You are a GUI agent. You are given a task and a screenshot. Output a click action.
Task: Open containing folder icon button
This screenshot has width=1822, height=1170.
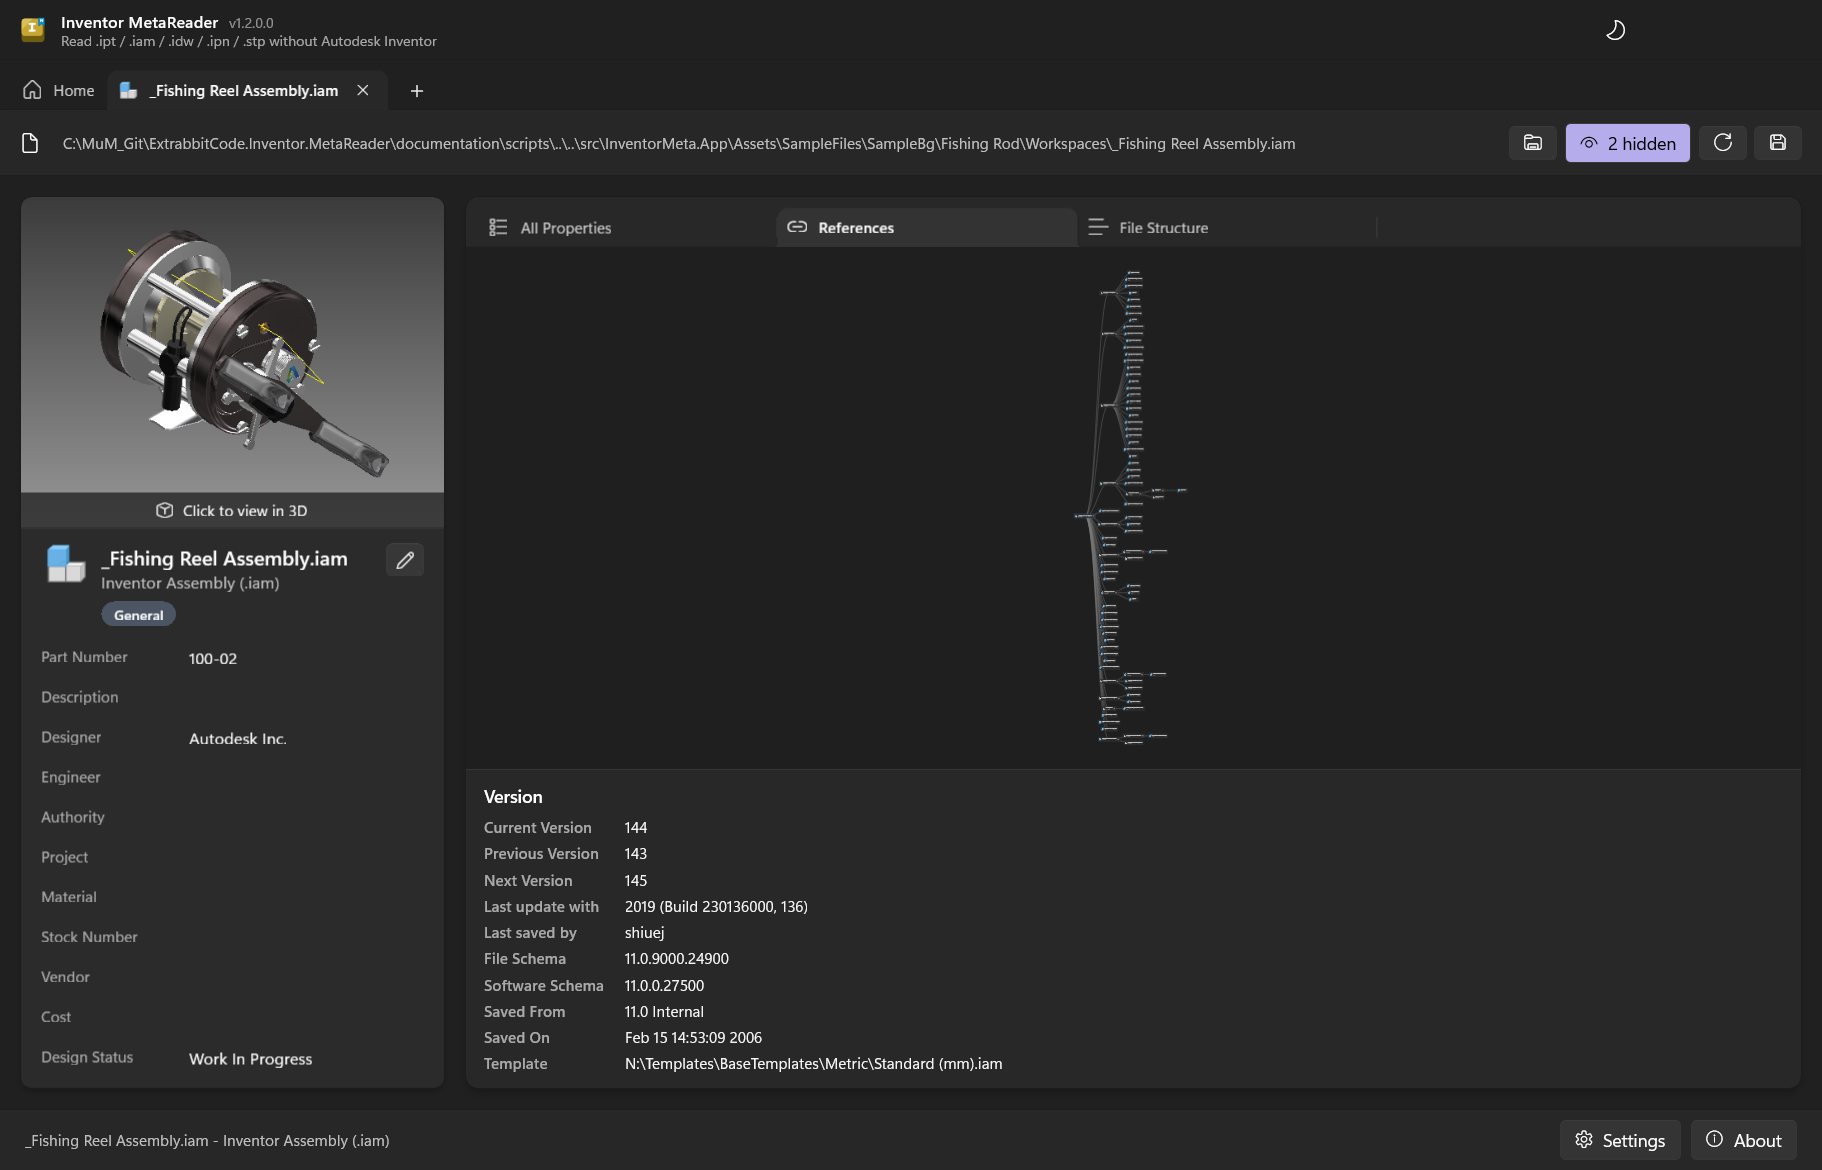coord(1533,143)
